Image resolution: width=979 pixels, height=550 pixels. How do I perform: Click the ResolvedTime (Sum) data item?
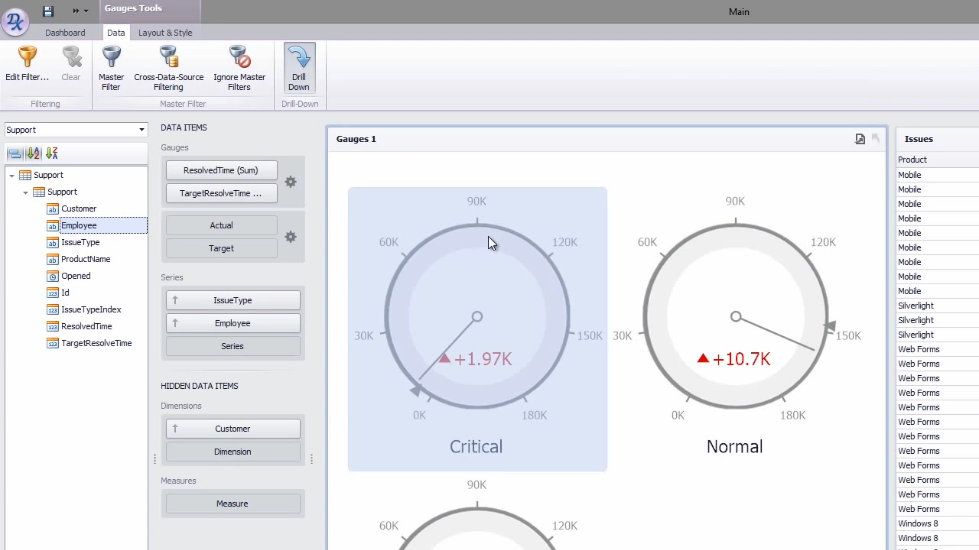[x=221, y=170]
